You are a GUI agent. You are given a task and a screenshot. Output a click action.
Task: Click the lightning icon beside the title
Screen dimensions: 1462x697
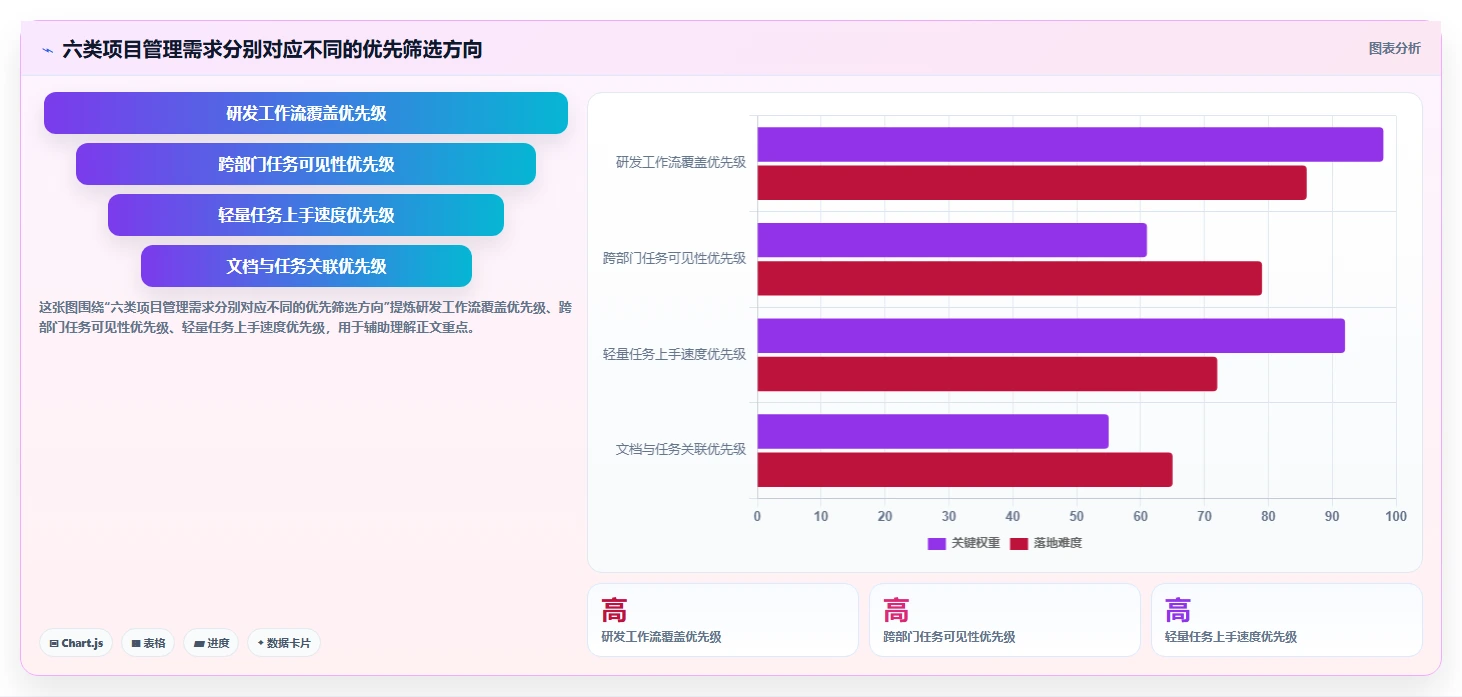coord(48,49)
